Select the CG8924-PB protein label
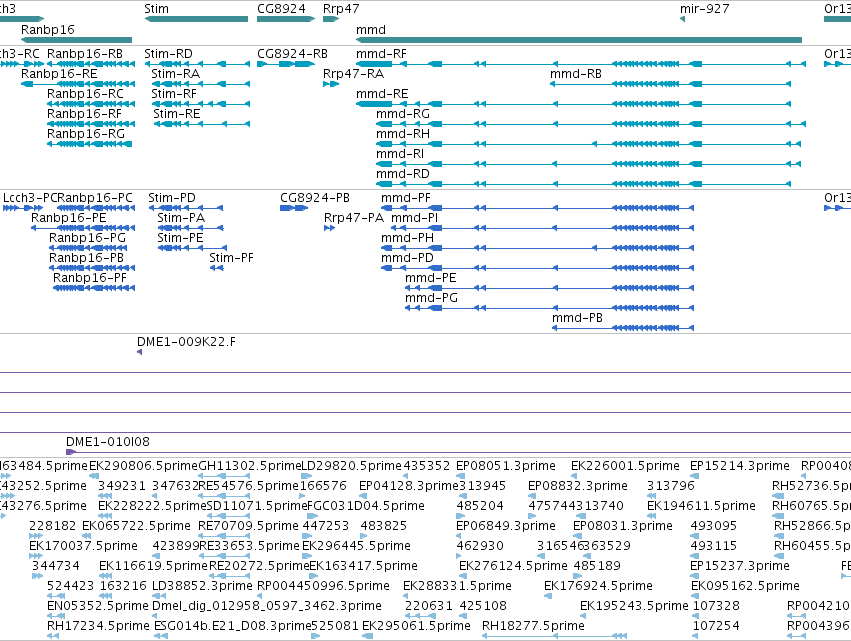The height and width of the screenshot is (641, 851). pos(315,198)
